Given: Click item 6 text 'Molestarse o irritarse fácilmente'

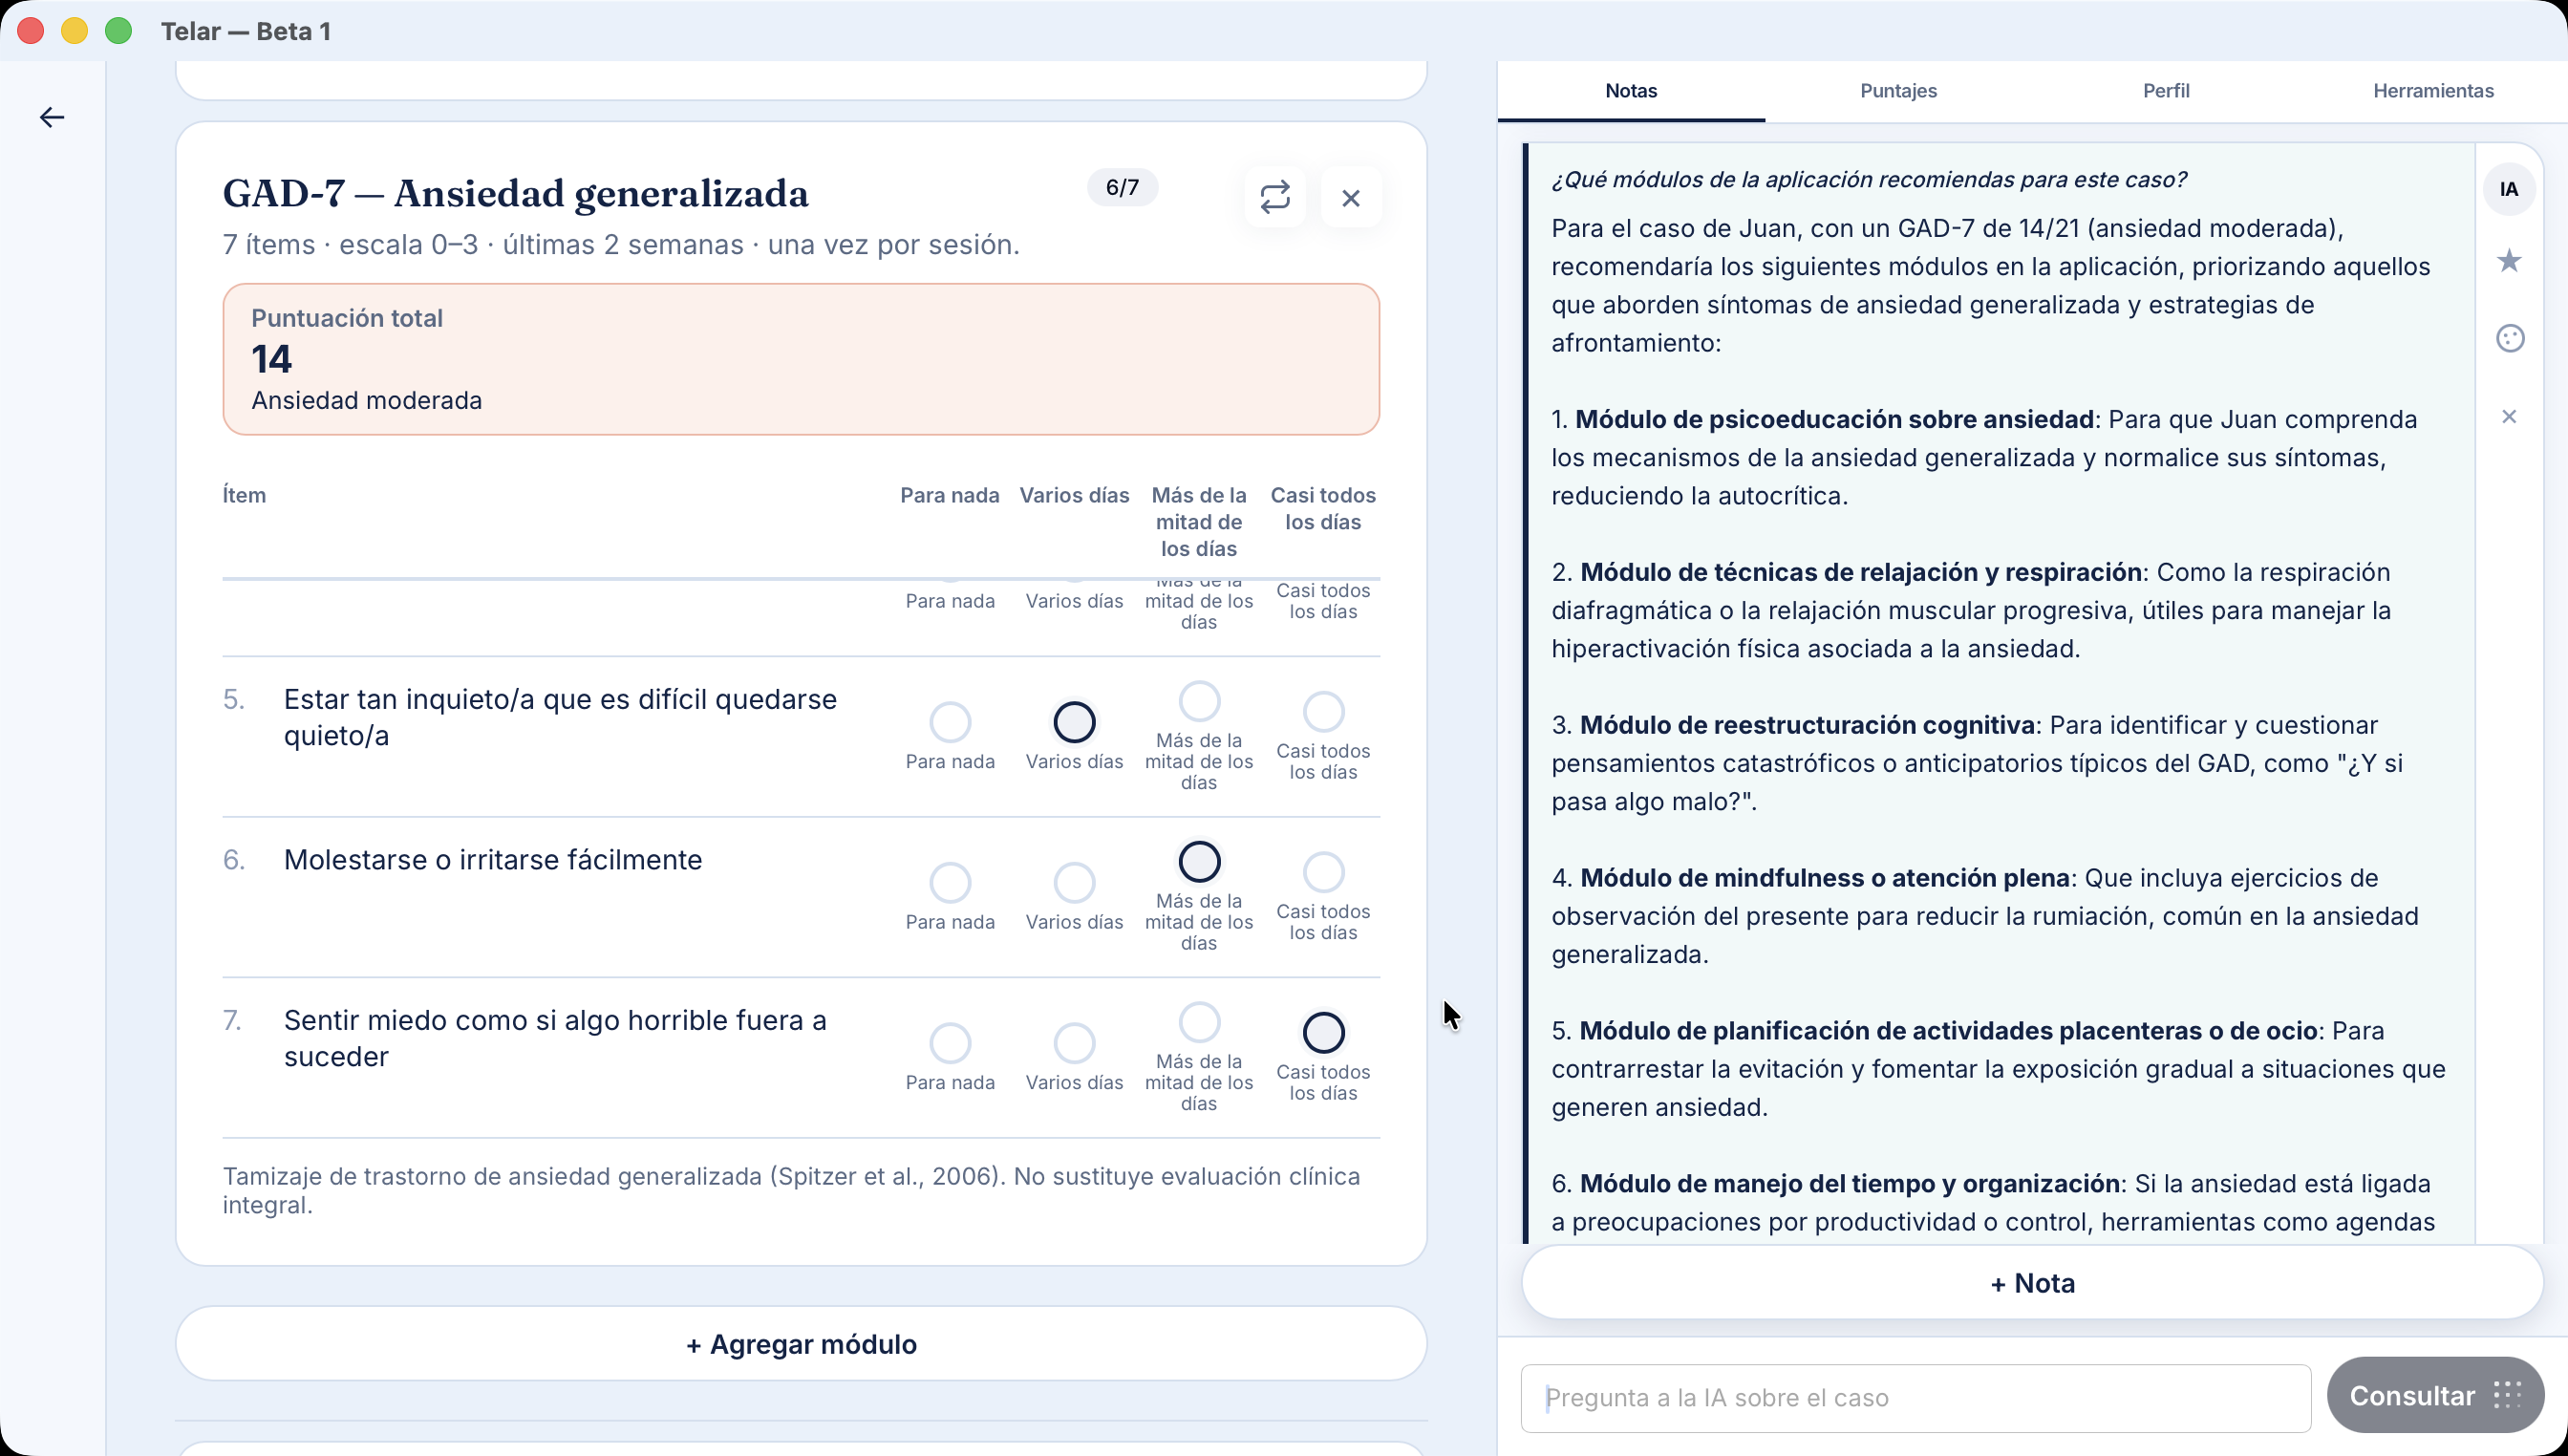Looking at the screenshot, I should (493, 860).
